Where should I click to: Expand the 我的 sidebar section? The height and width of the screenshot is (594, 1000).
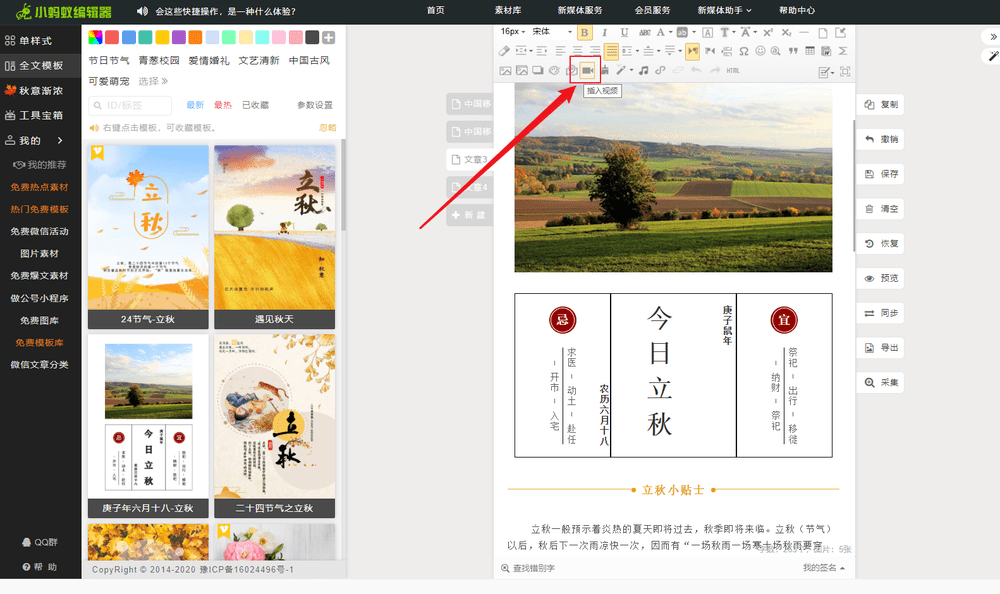(x=35, y=140)
